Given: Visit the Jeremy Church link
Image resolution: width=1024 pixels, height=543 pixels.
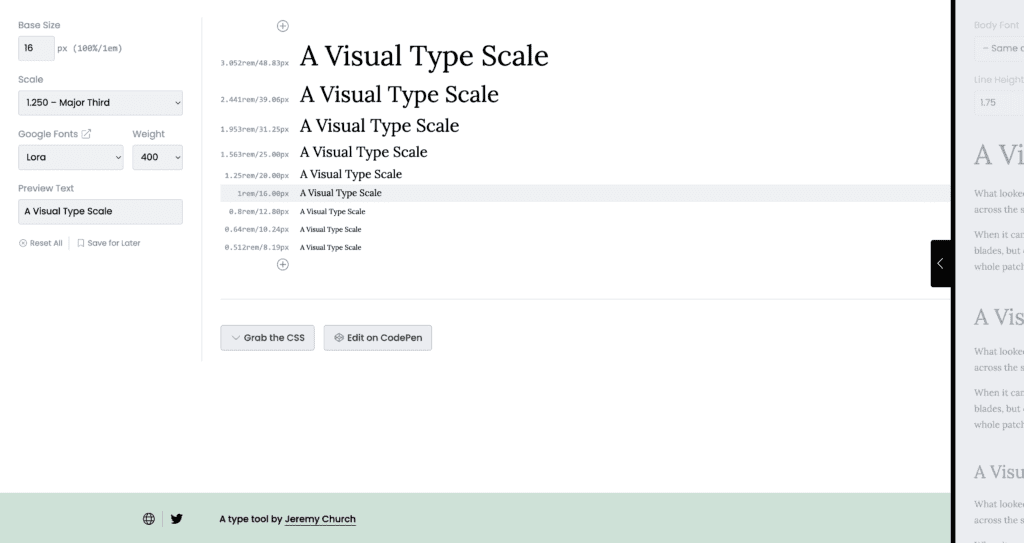Looking at the screenshot, I should [320, 519].
